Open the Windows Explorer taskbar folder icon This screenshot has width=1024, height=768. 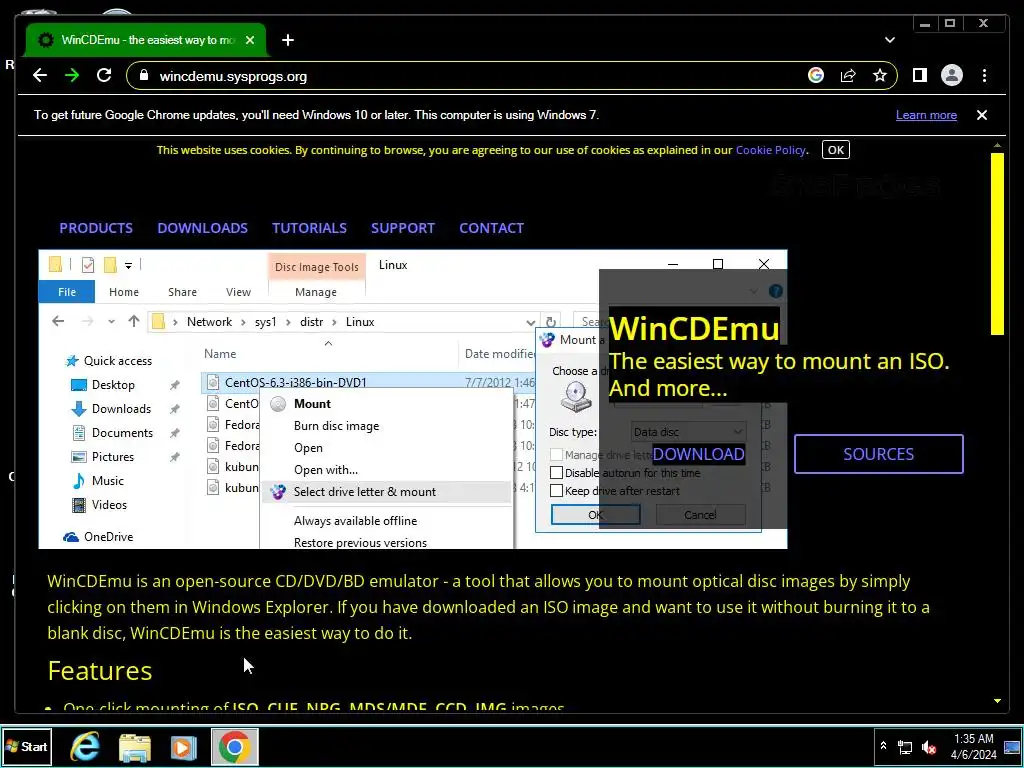pyautogui.click(x=135, y=747)
